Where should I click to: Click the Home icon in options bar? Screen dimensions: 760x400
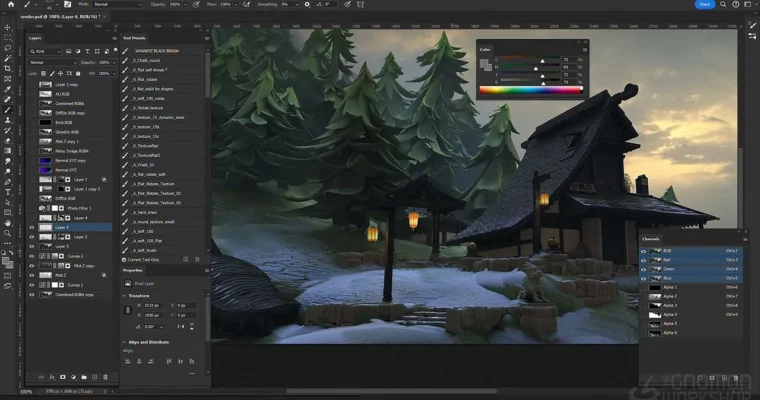[11, 4]
